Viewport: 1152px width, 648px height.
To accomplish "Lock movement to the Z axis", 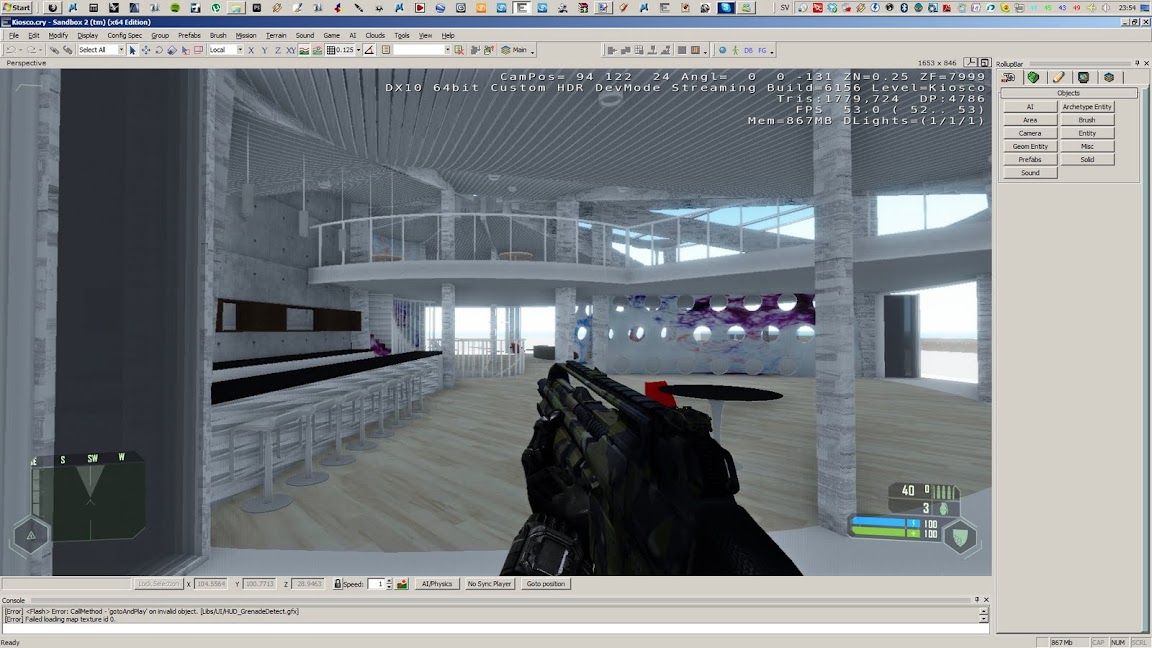I will click(278, 50).
